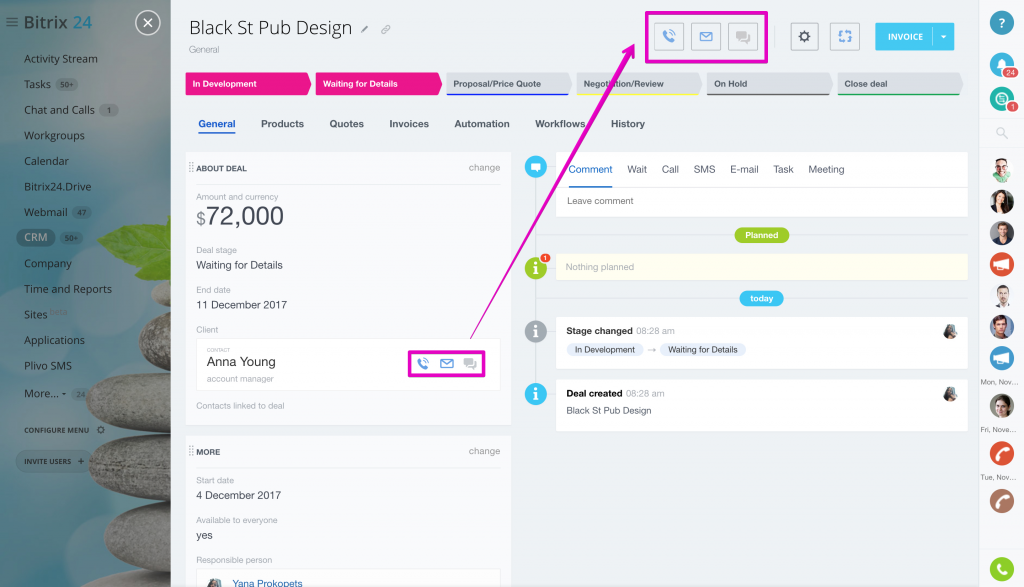
Task: Click the search magnifier in right sidebar
Action: click(1001, 133)
